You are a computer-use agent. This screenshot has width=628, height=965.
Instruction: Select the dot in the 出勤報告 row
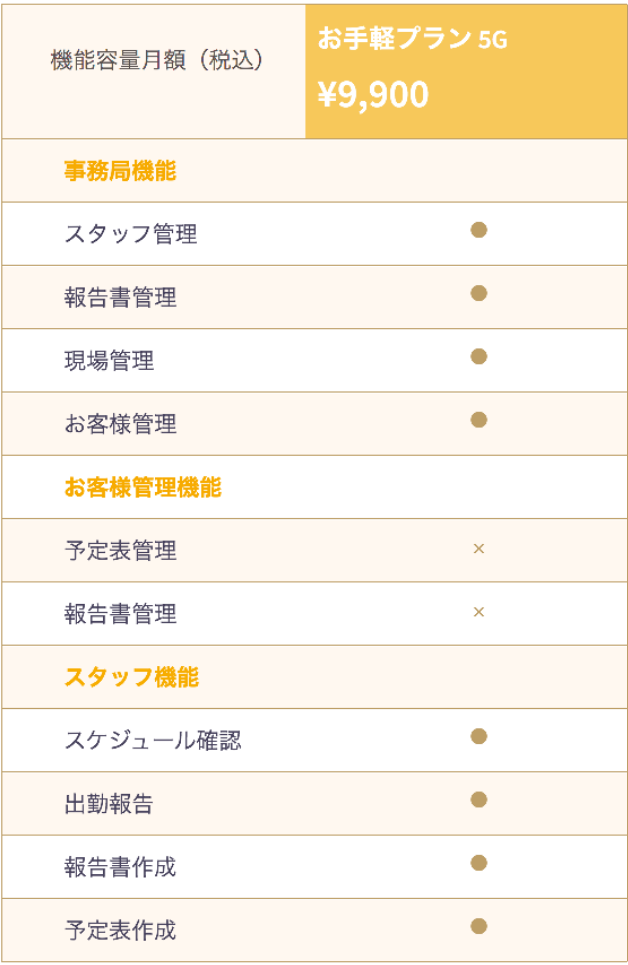(x=478, y=800)
